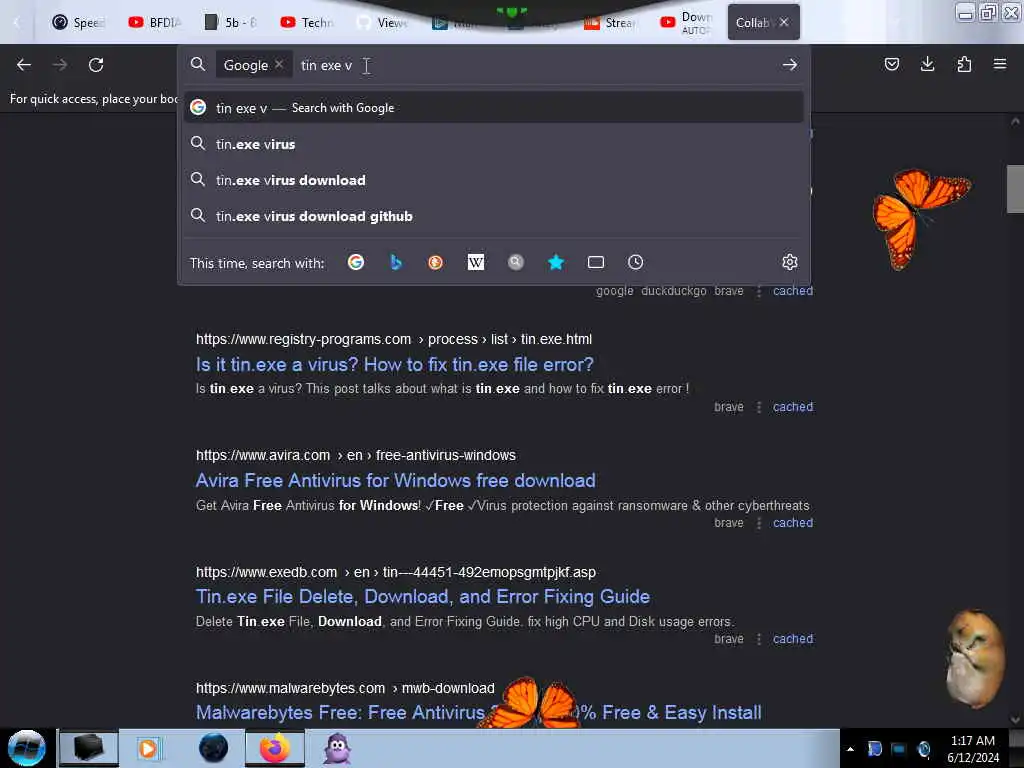Open cached link beside 'google duckduckgo brave'
The height and width of the screenshot is (768, 1024).
pos(793,291)
